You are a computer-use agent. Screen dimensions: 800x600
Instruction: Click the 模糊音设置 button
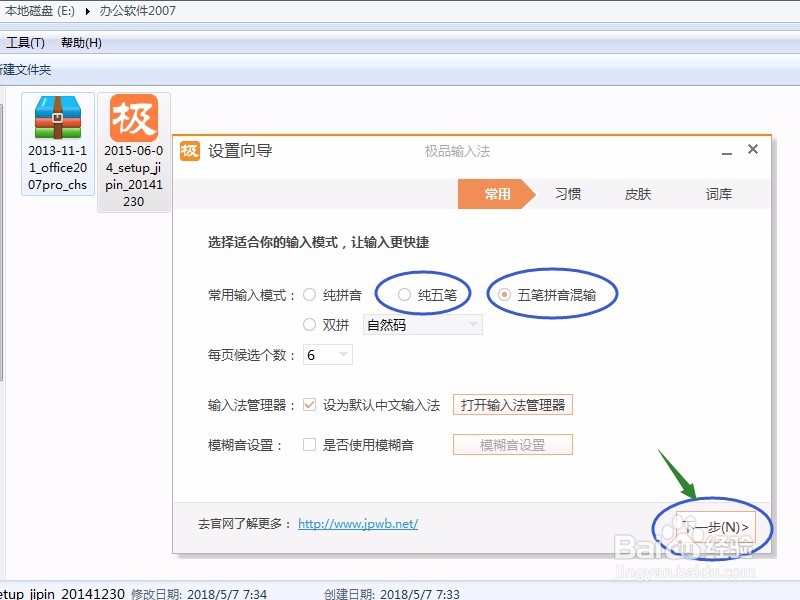[x=513, y=444]
